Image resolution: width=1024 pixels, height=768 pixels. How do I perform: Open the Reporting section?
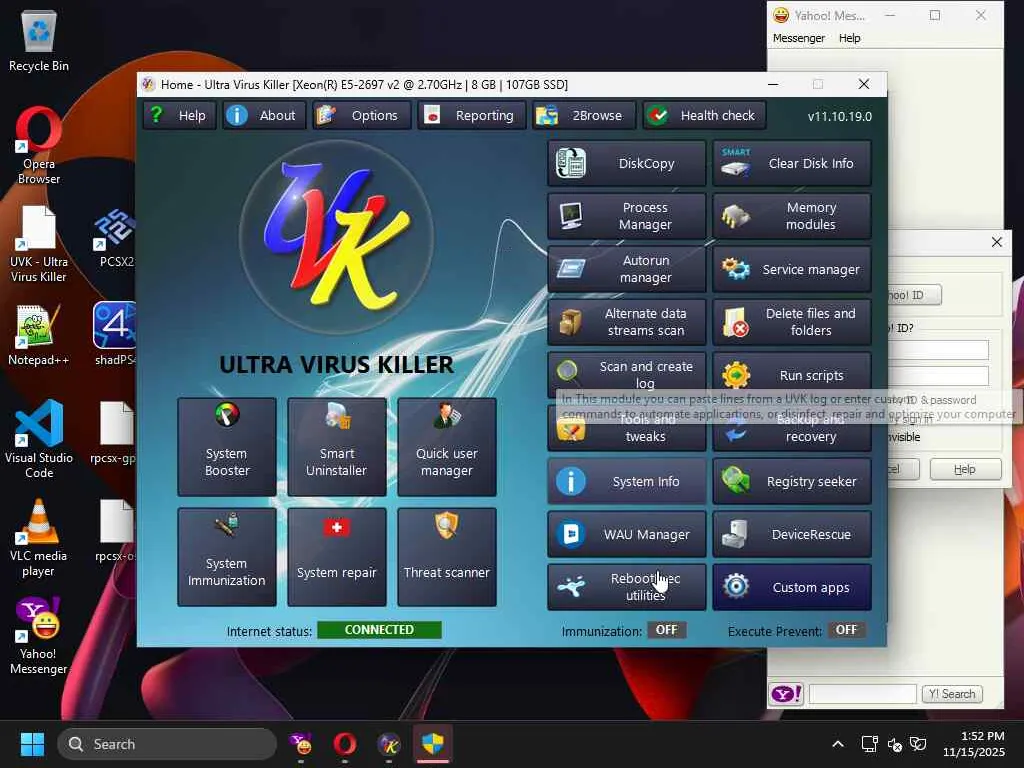(x=472, y=116)
